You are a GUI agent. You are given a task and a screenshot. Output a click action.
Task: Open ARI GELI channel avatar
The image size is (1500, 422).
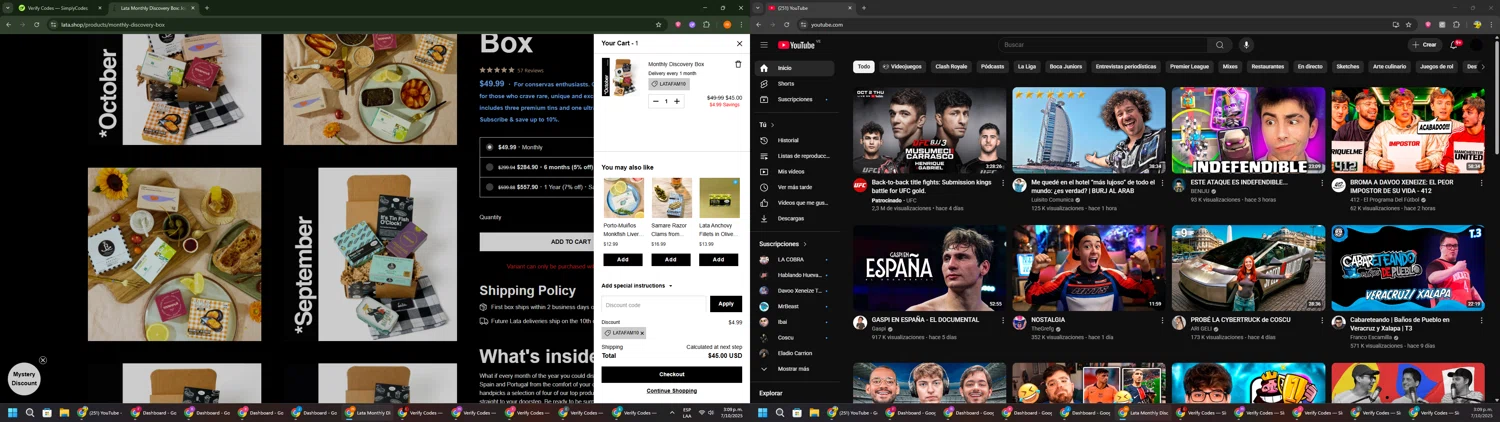[1179, 323]
